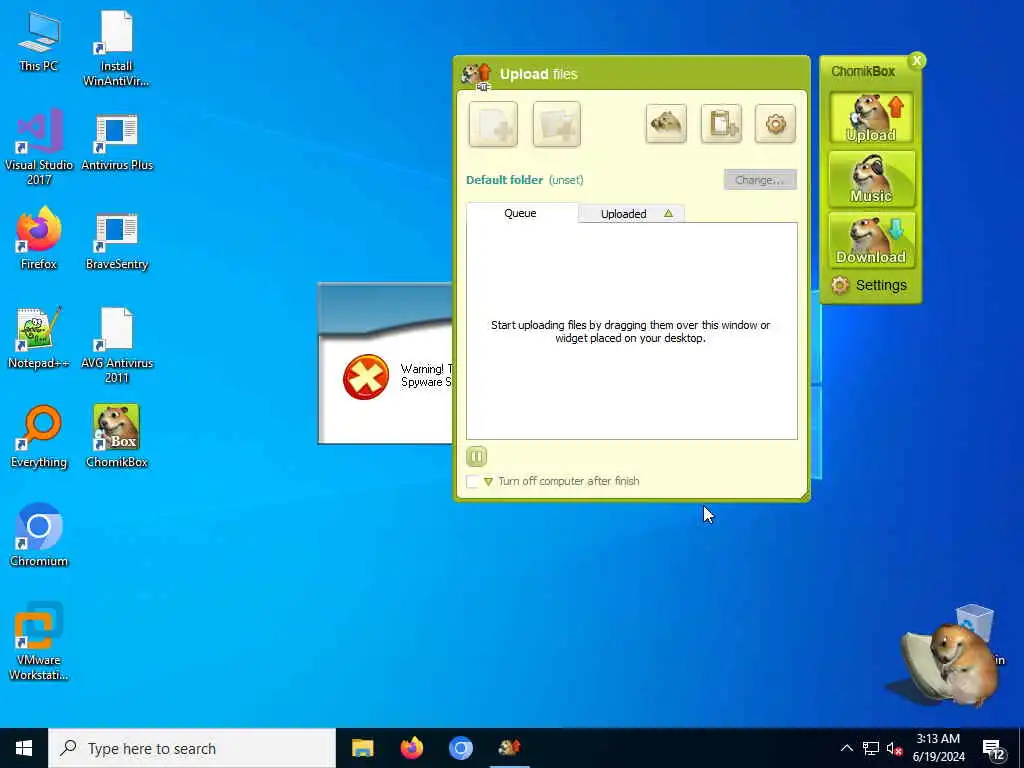
Task: Select the VMware Workstation desktop shortcut
Action: [x=39, y=641]
